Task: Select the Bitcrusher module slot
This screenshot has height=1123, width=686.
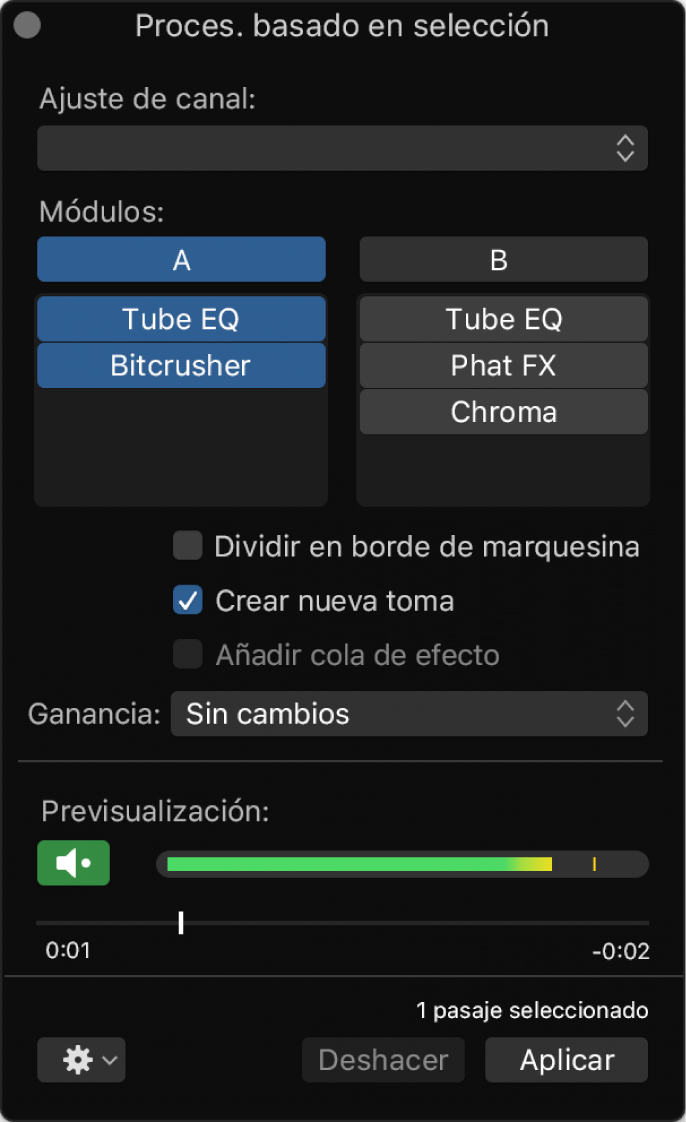Action: click(x=181, y=365)
